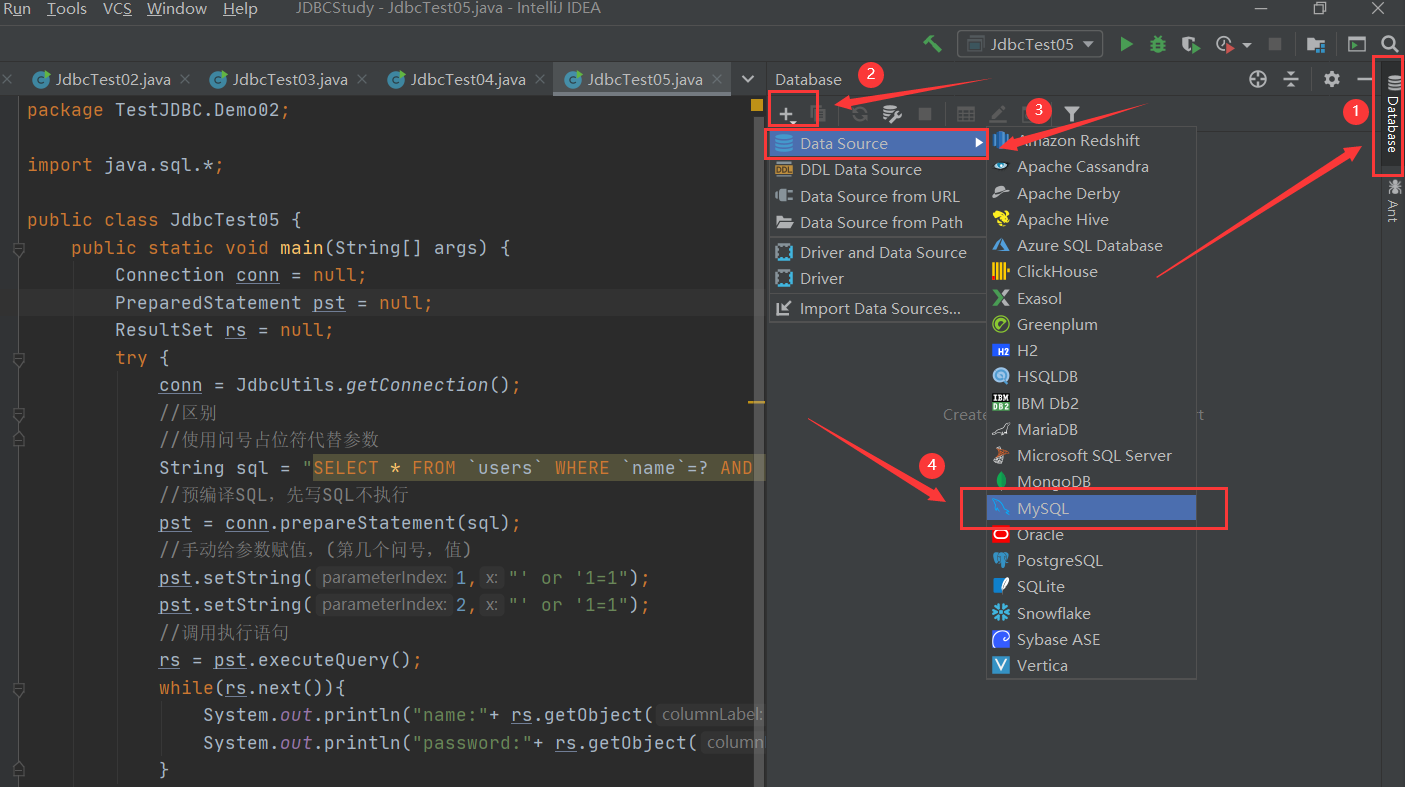
Task: Show hidden editor tabs chevron
Action: [747, 79]
